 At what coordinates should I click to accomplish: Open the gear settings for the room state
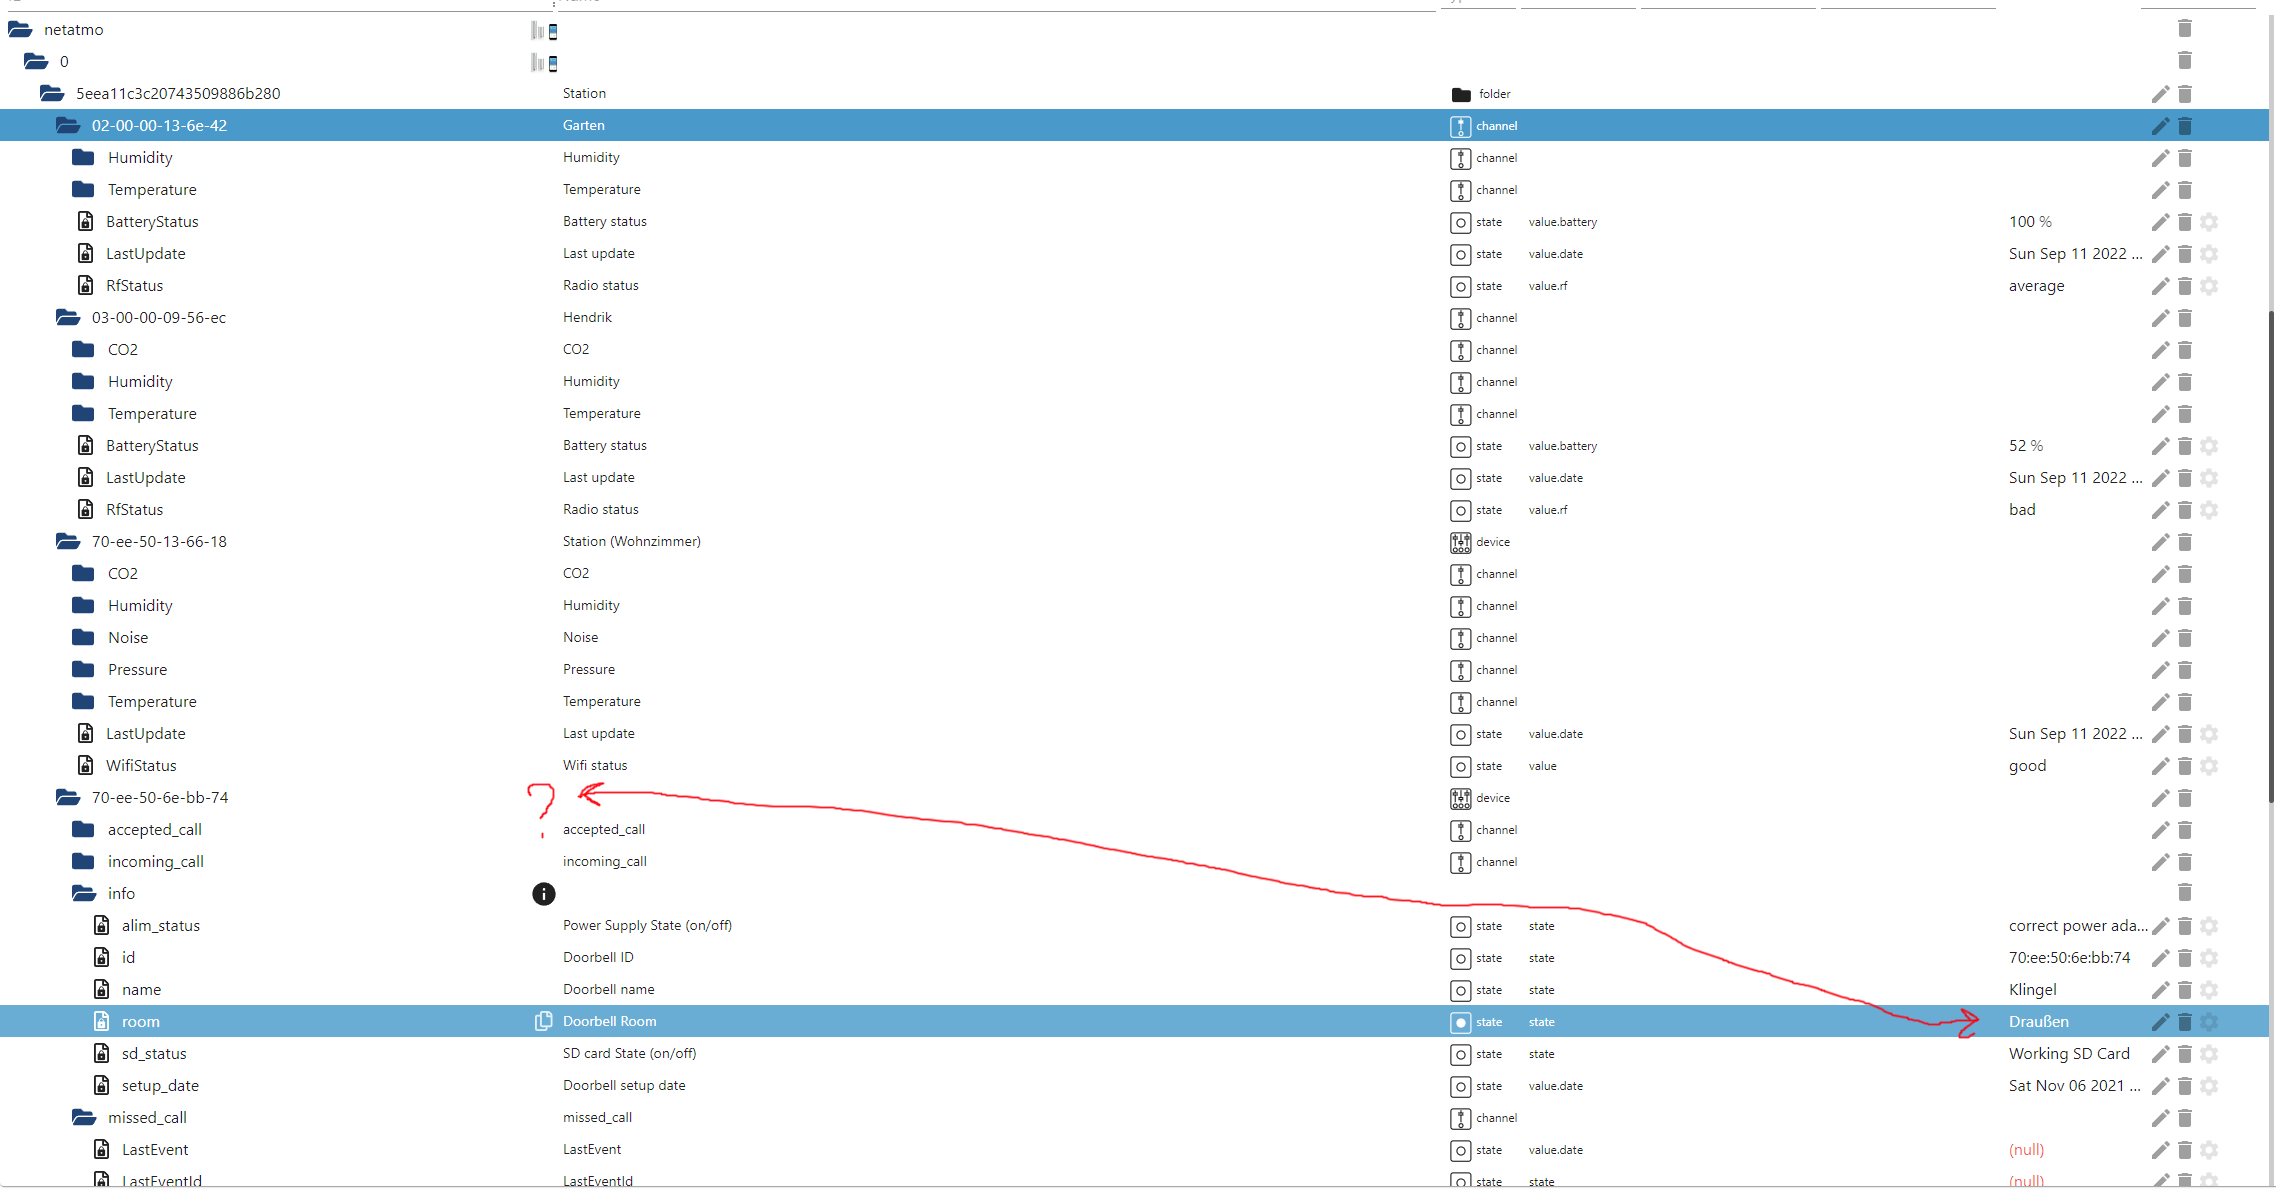click(x=2210, y=1022)
